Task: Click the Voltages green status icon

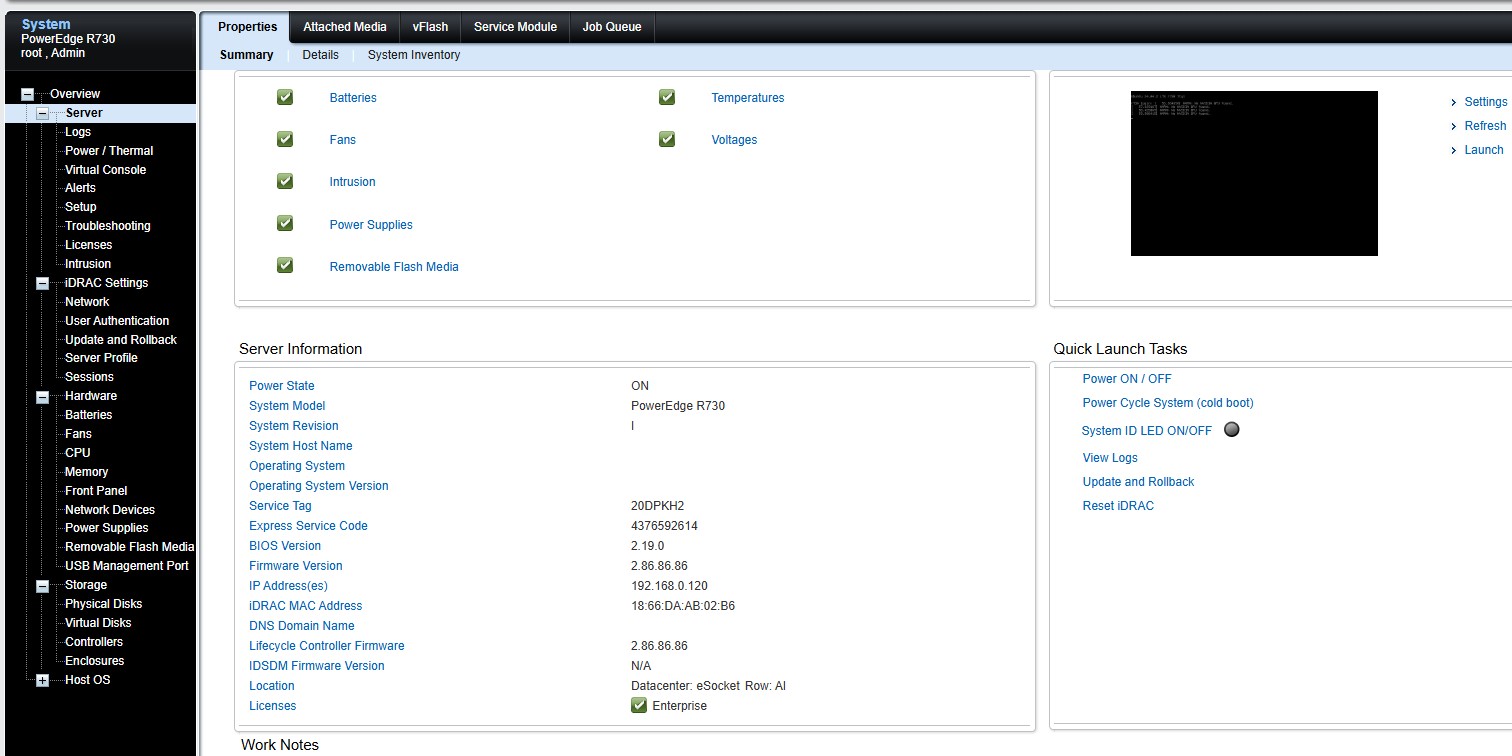Action: tap(667, 139)
